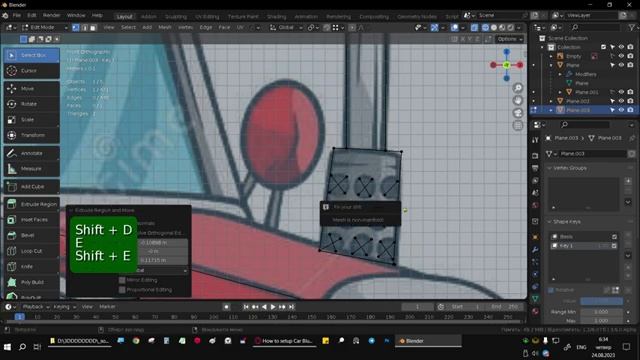Click the viewport pan hand icon
The image size is (640, 360).
[x=518, y=100]
